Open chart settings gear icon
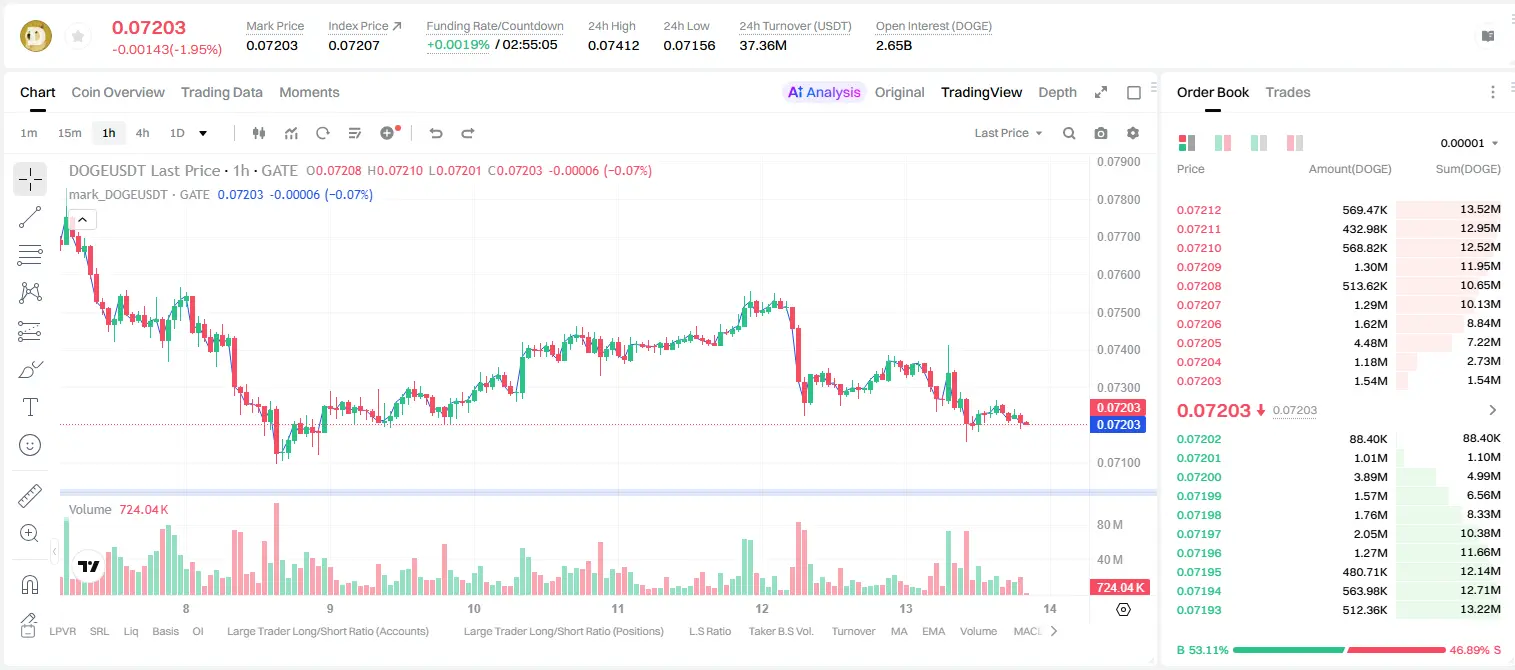This screenshot has width=1515, height=670. pyautogui.click(x=1133, y=133)
